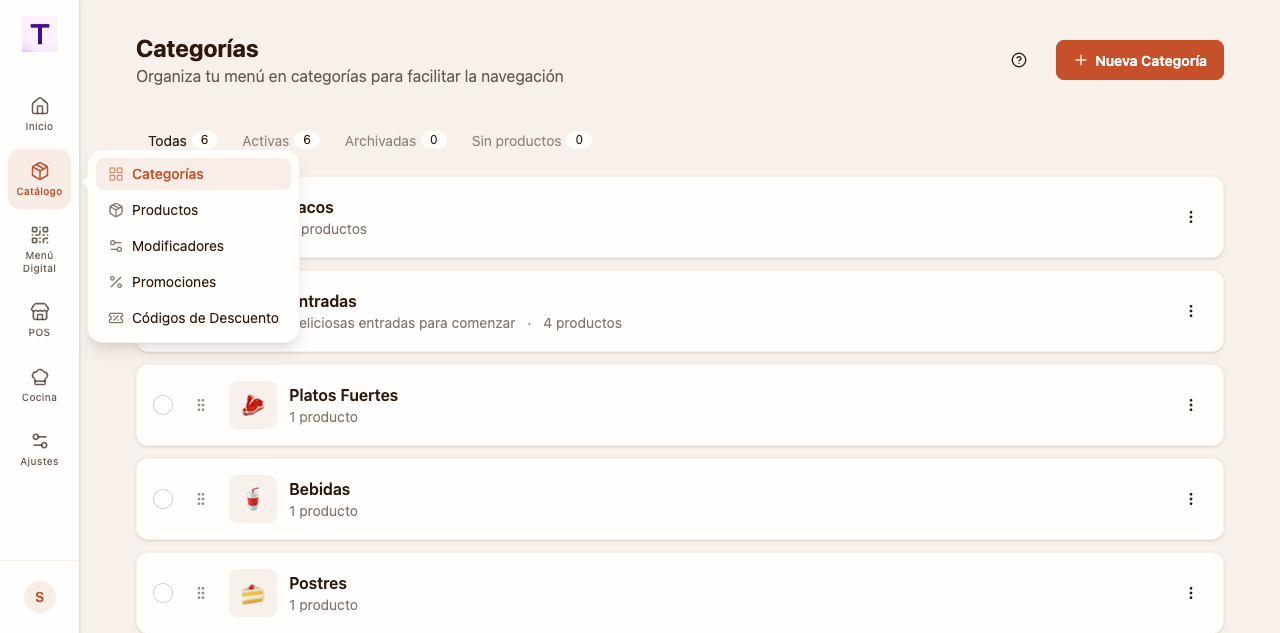Click the T logo at top left
Screen dimensions: 1280x633
(40, 34)
